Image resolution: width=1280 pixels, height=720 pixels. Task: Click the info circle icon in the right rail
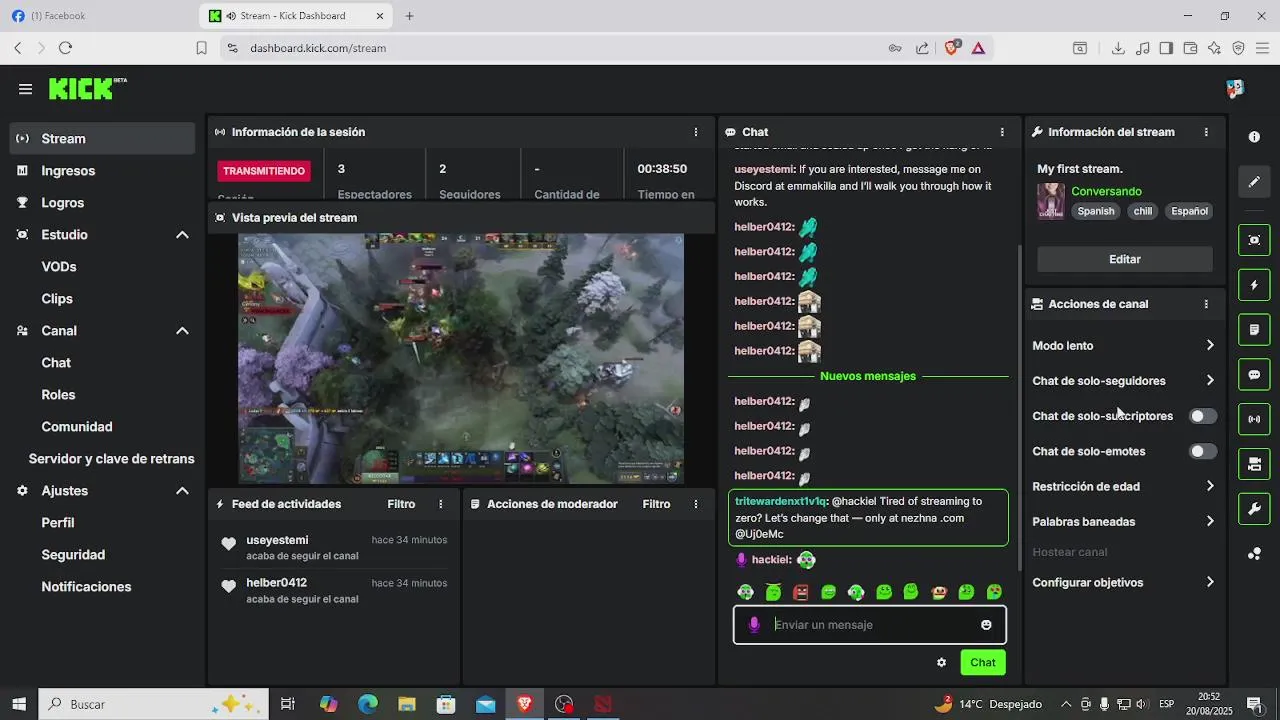click(x=1254, y=137)
